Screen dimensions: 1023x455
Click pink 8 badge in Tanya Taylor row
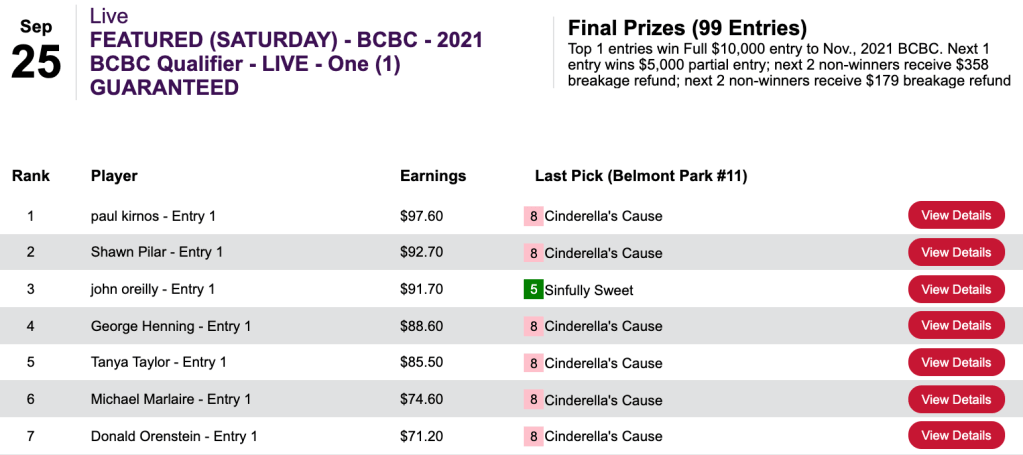[533, 362]
